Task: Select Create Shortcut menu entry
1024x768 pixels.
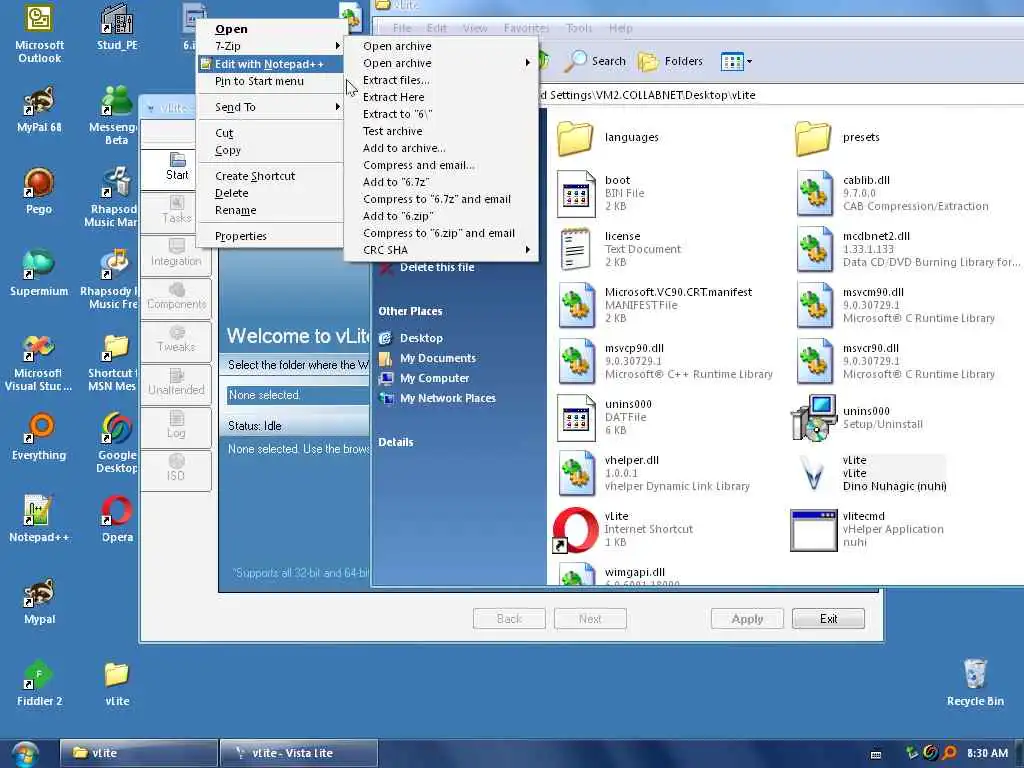Action: pos(272,176)
